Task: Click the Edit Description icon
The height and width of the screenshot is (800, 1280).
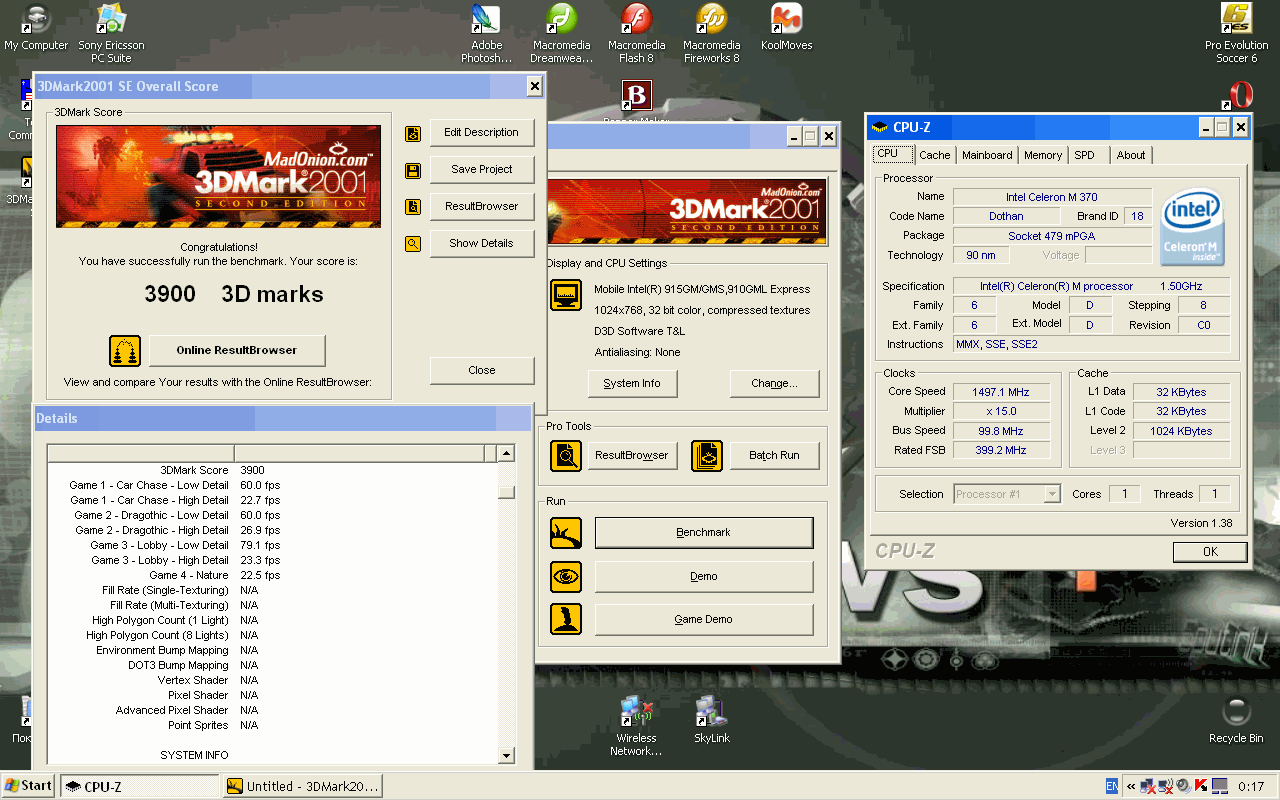Action: click(x=413, y=134)
